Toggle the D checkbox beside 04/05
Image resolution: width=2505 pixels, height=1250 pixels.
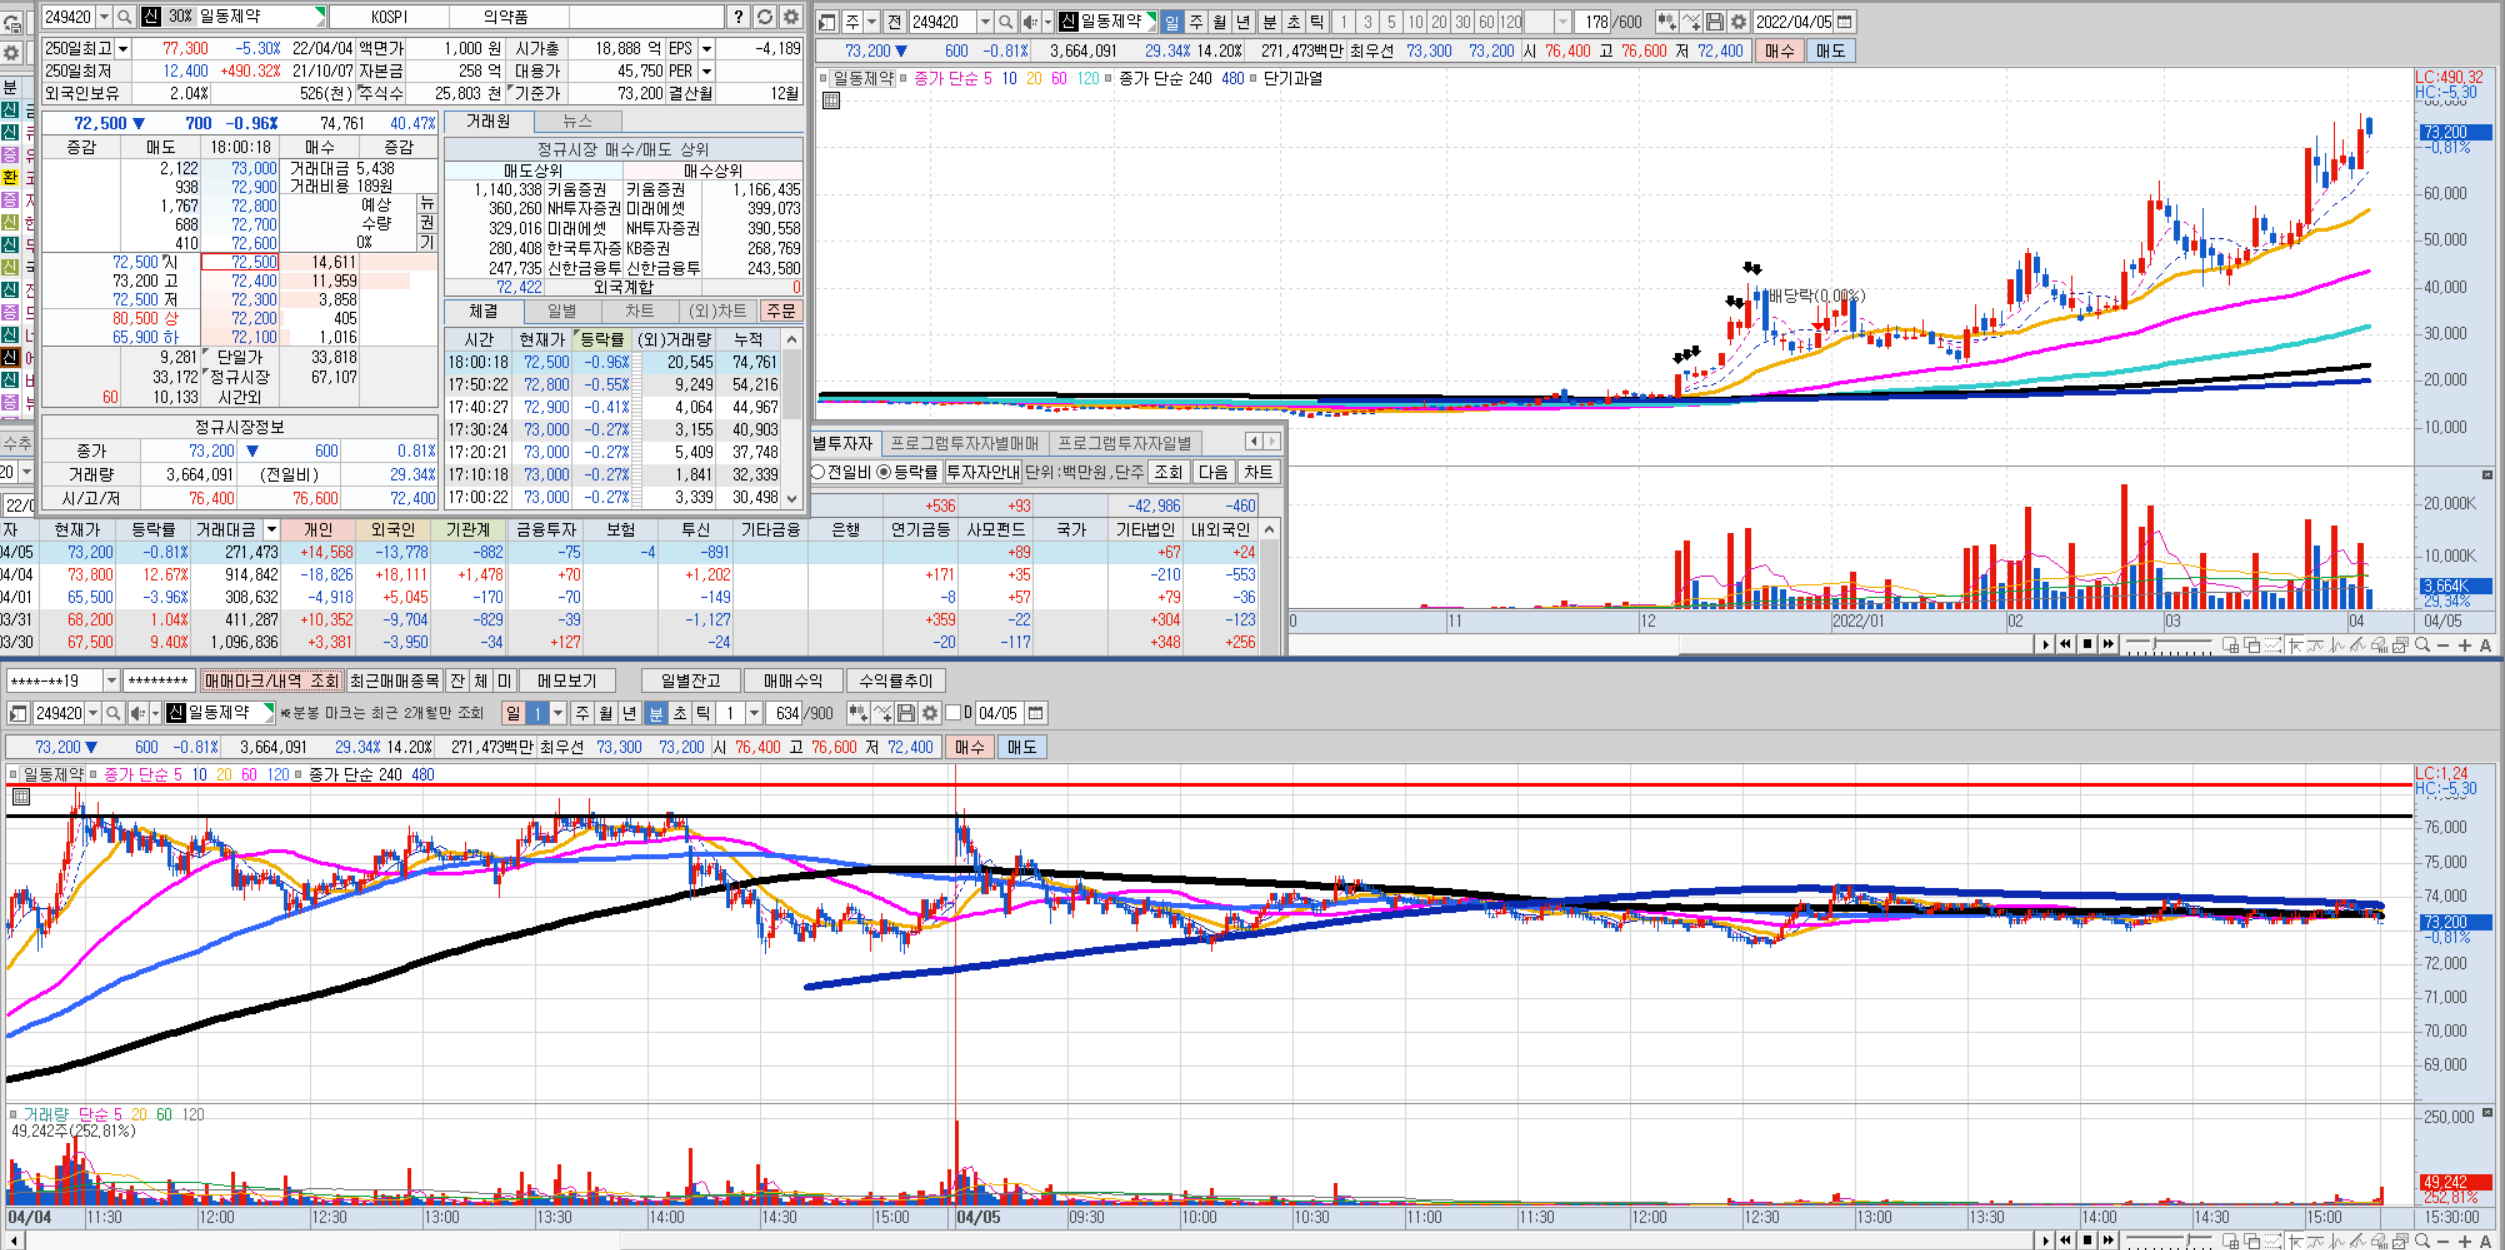[x=953, y=713]
